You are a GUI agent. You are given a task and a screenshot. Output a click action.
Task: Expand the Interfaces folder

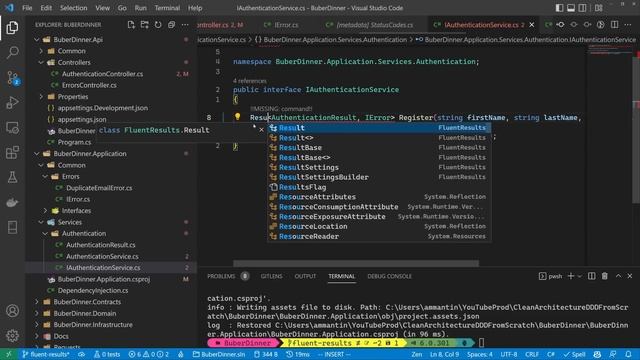pyautogui.click(x=45, y=211)
